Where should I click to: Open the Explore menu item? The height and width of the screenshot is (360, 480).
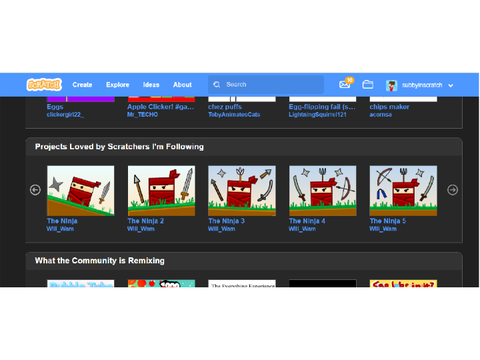coord(118,85)
